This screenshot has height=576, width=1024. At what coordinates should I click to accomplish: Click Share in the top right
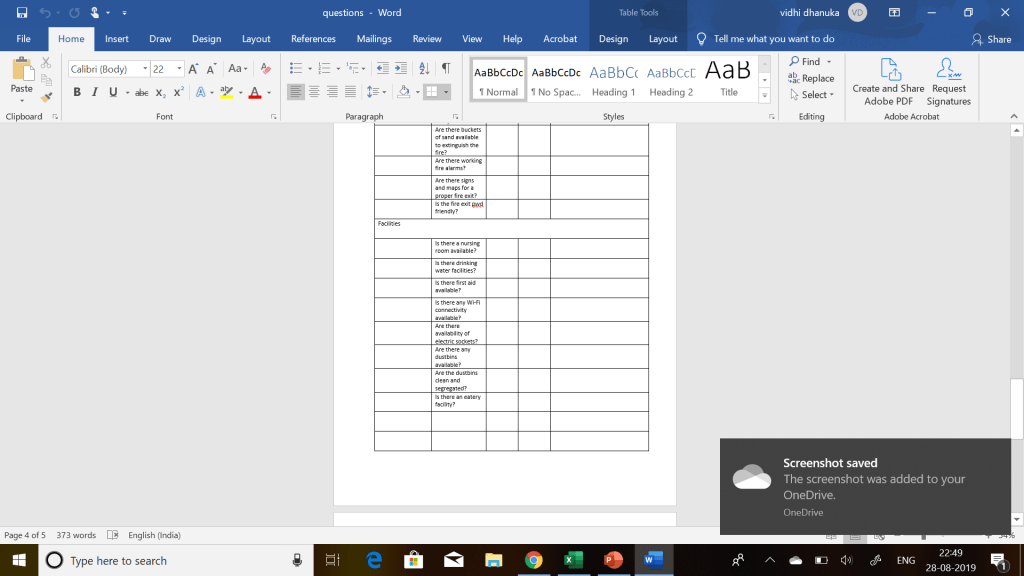click(991, 39)
